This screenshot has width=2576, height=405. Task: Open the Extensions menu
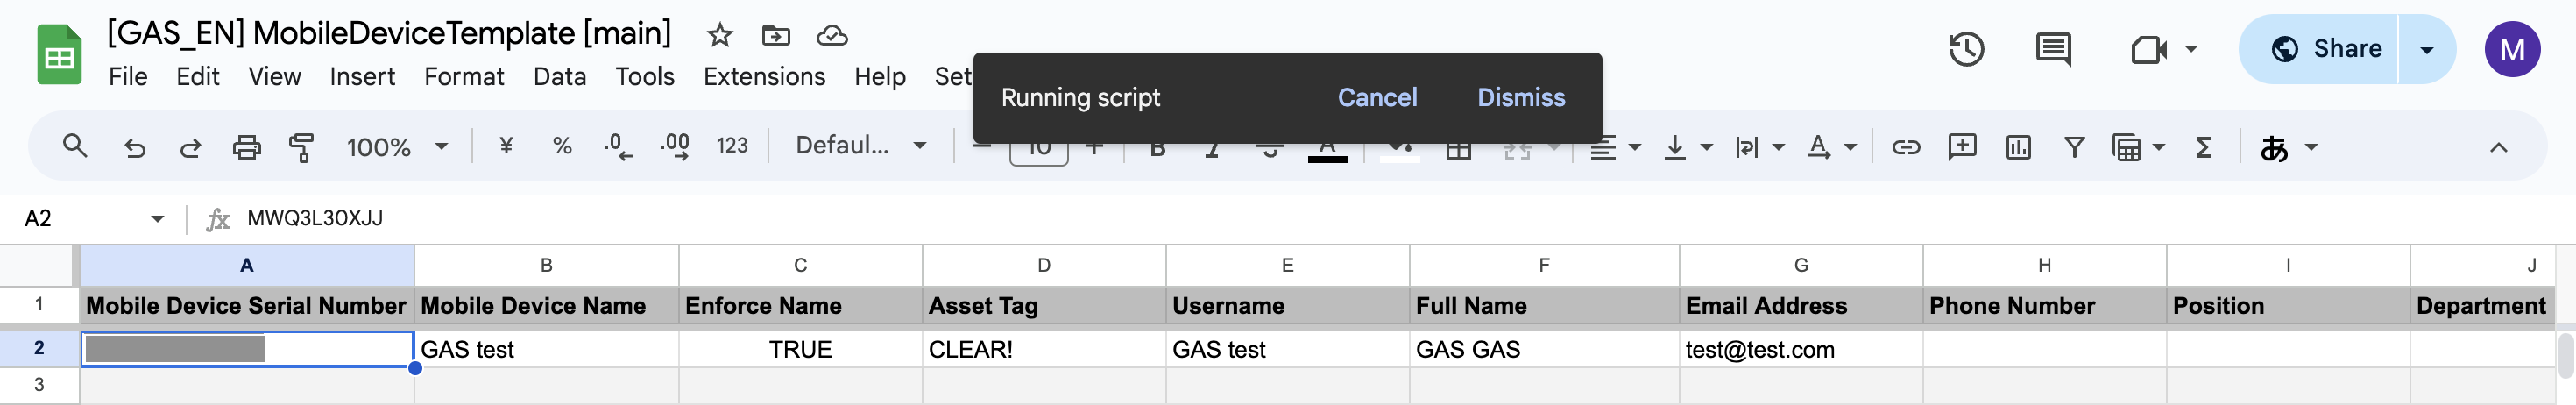point(764,77)
